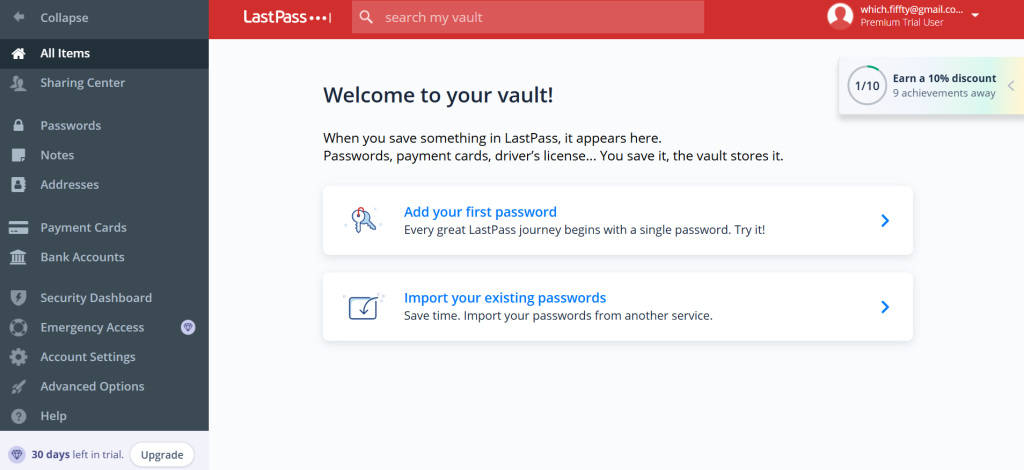Click the Notes sidebar icon

click(18, 155)
